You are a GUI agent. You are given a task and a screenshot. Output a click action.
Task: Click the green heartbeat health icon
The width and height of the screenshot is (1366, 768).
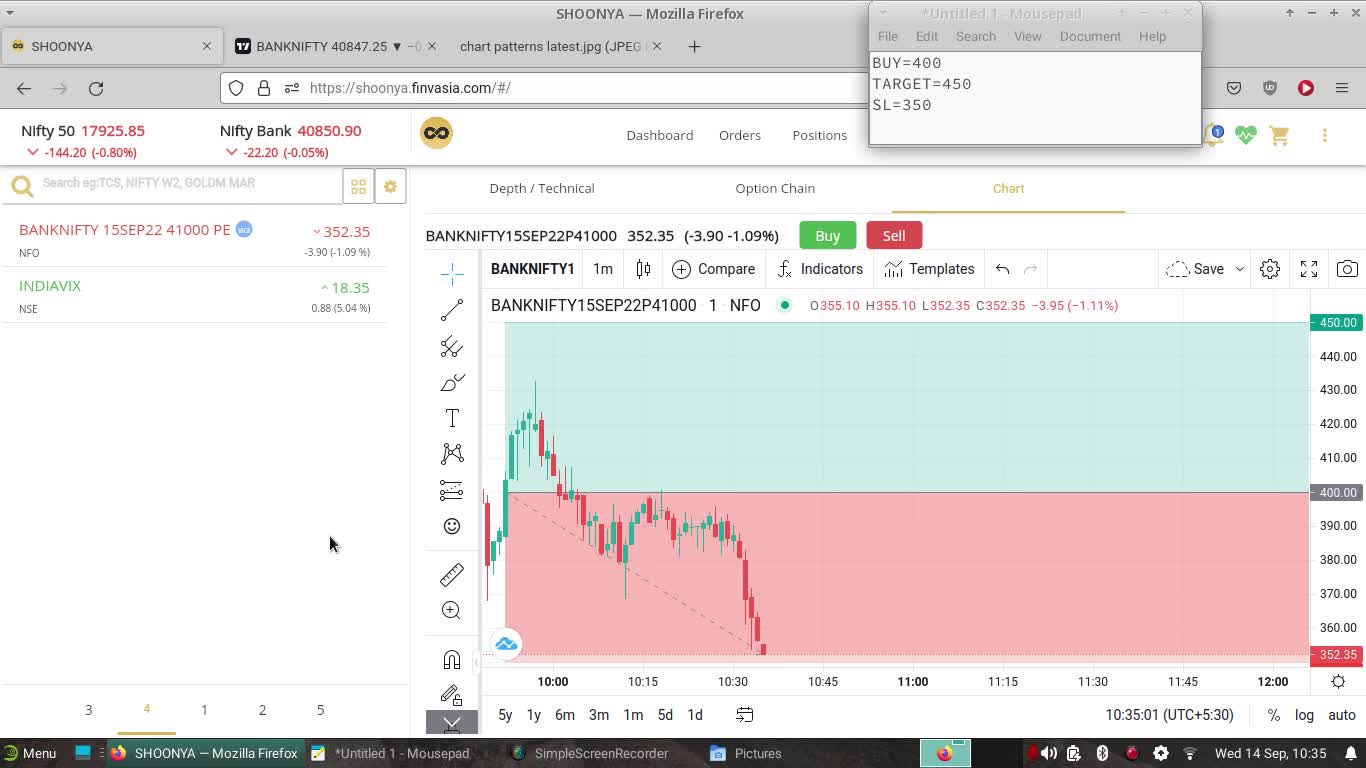tap(1245, 135)
